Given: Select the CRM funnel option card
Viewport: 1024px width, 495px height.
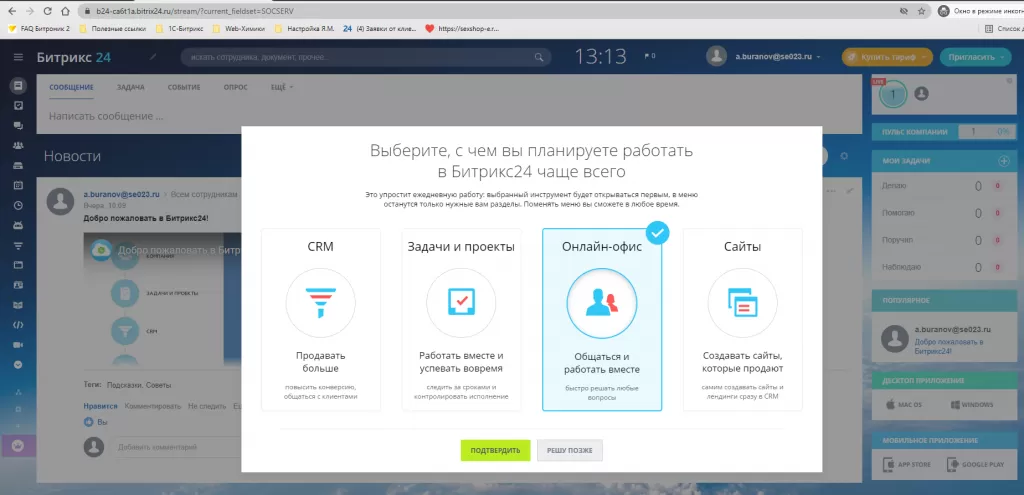Looking at the screenshot, I should click(x=321, y=319).
